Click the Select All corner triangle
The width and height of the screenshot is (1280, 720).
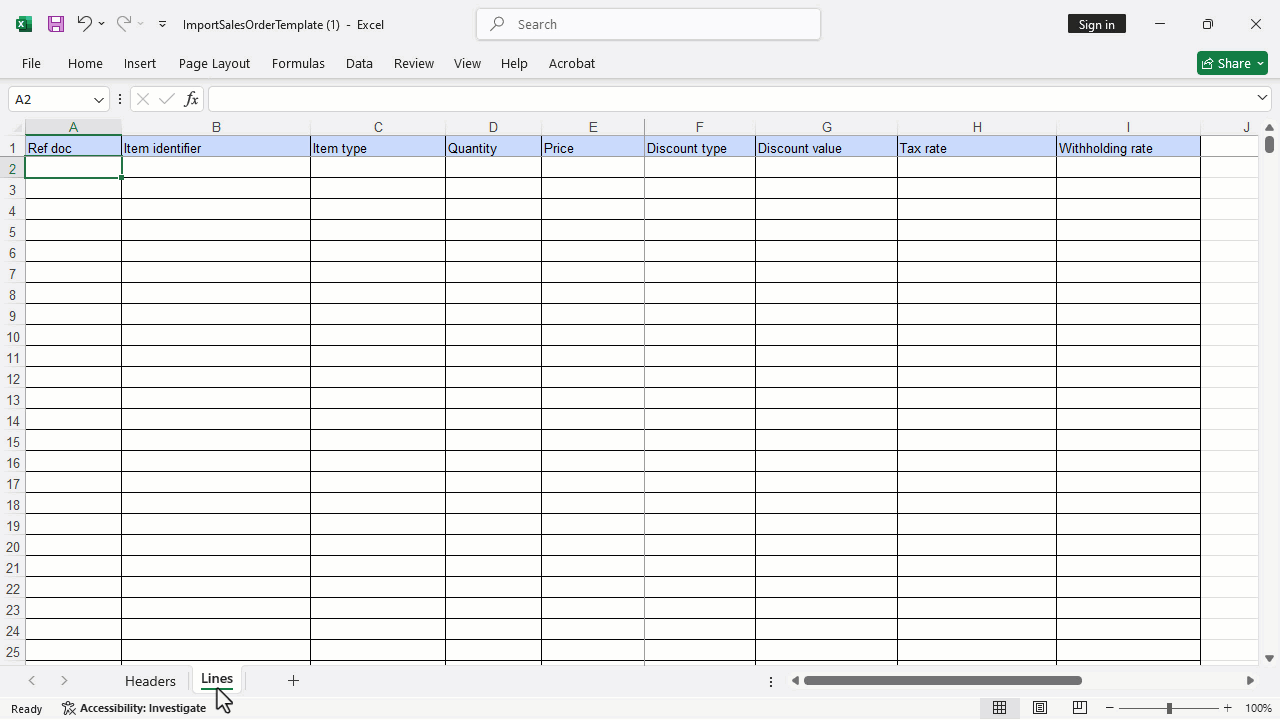tap(17, 127)
